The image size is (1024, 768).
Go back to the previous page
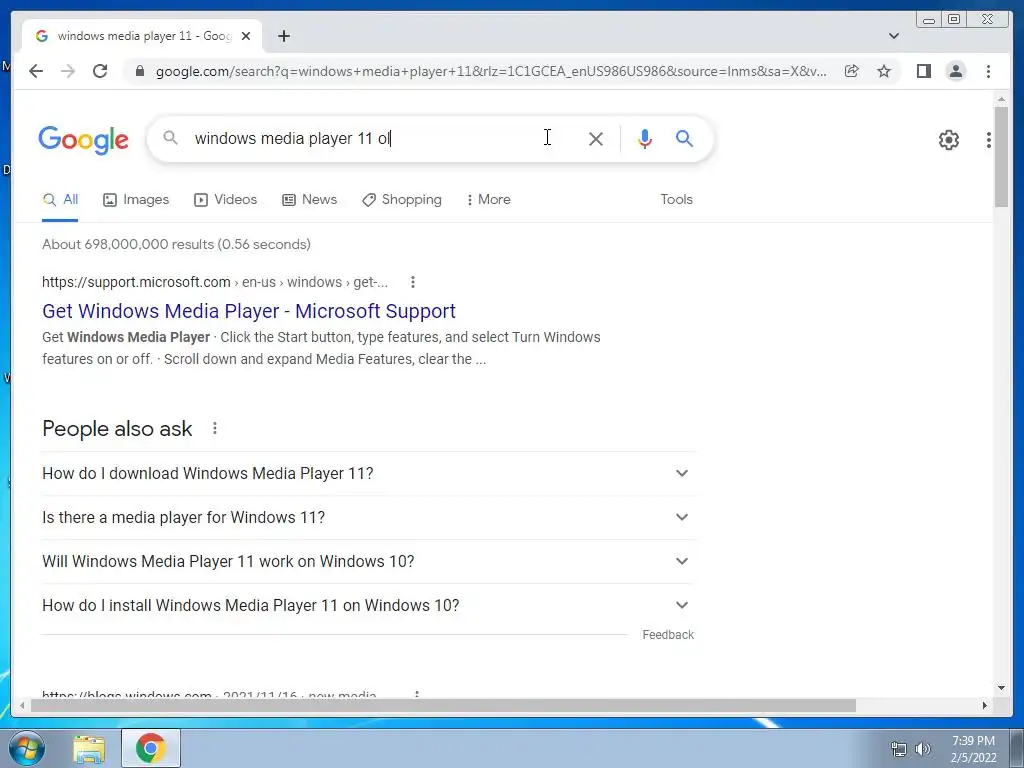(x=36, y=71)
